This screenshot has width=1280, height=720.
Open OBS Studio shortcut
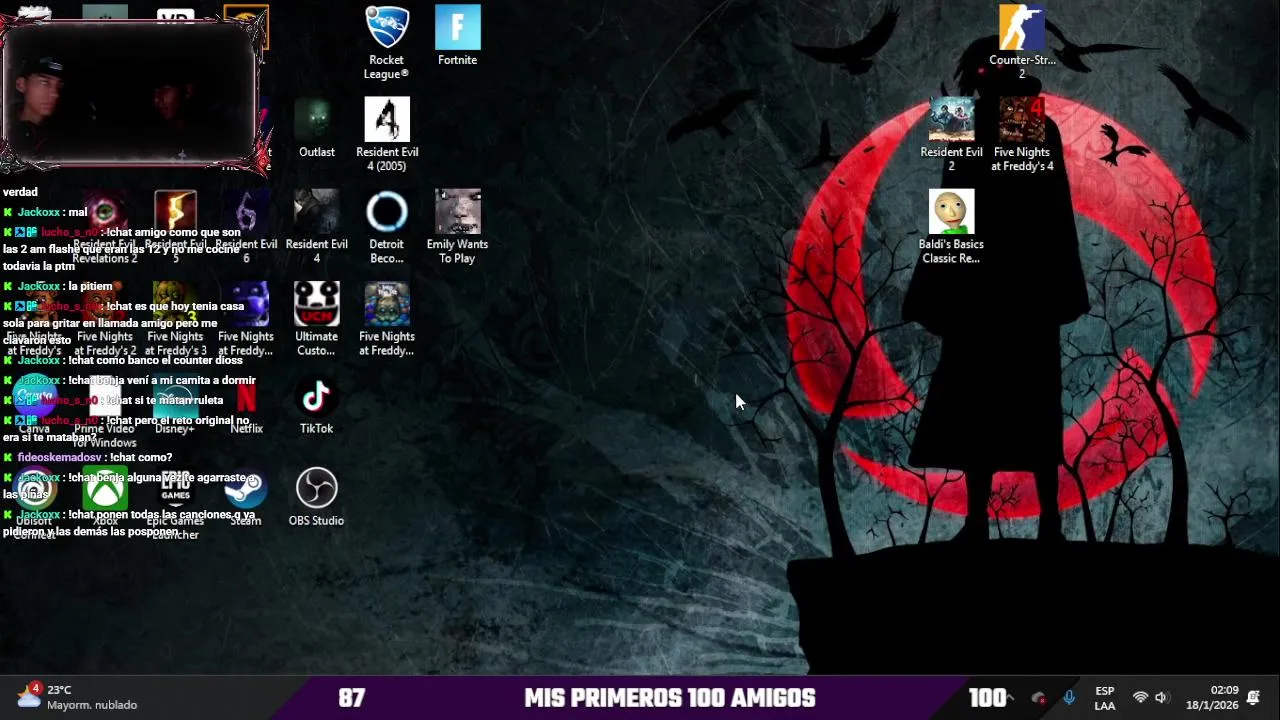point(317,497)
